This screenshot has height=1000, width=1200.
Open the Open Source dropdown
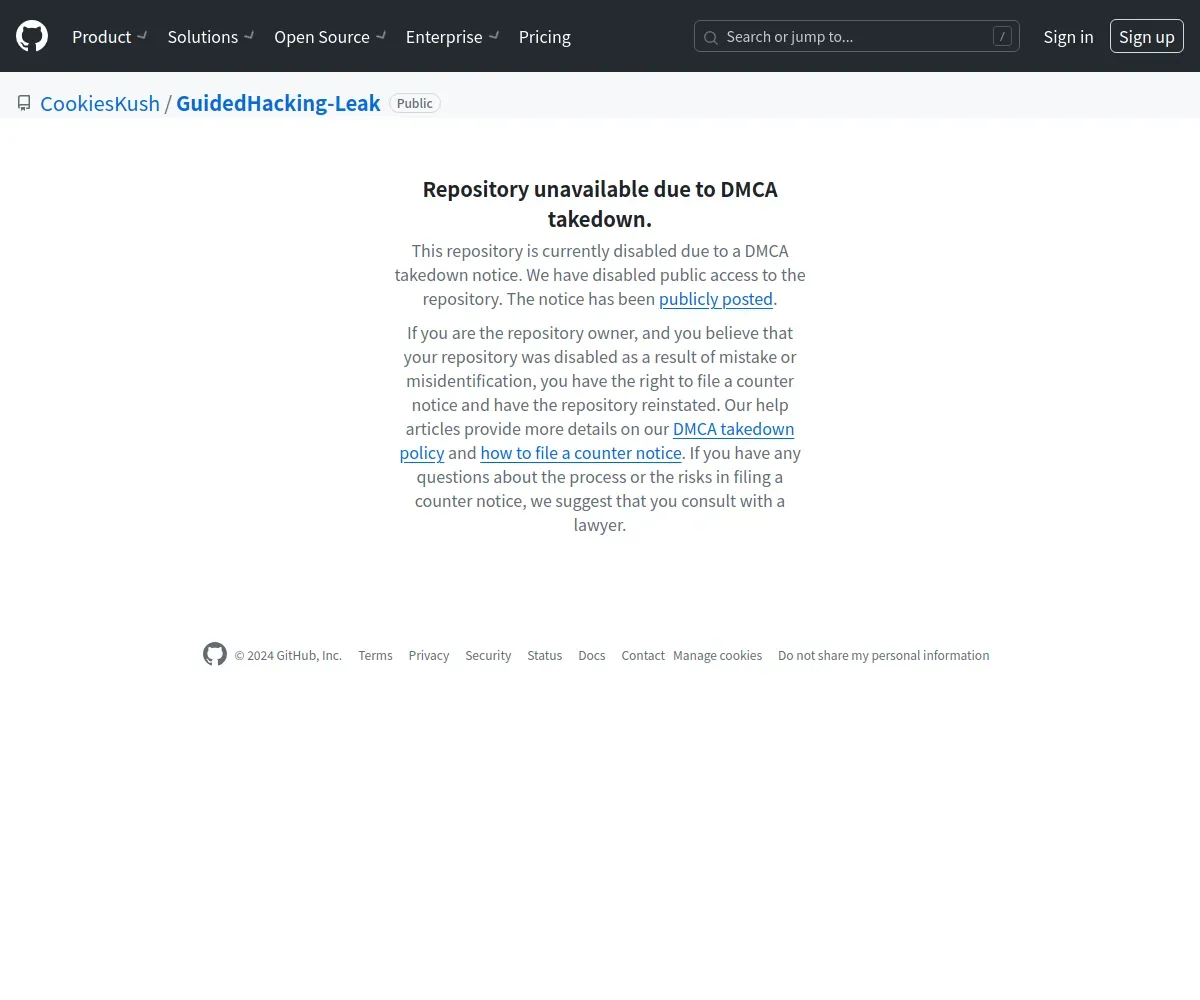[x=331, y=37]
